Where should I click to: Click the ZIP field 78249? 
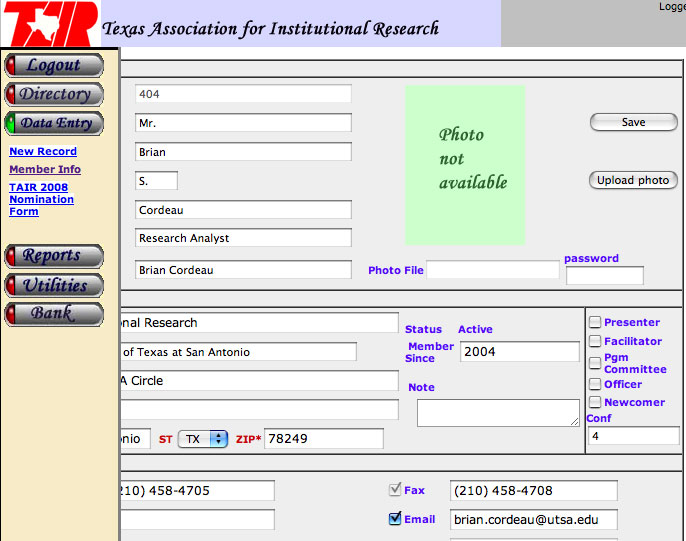tap(324, 439)
